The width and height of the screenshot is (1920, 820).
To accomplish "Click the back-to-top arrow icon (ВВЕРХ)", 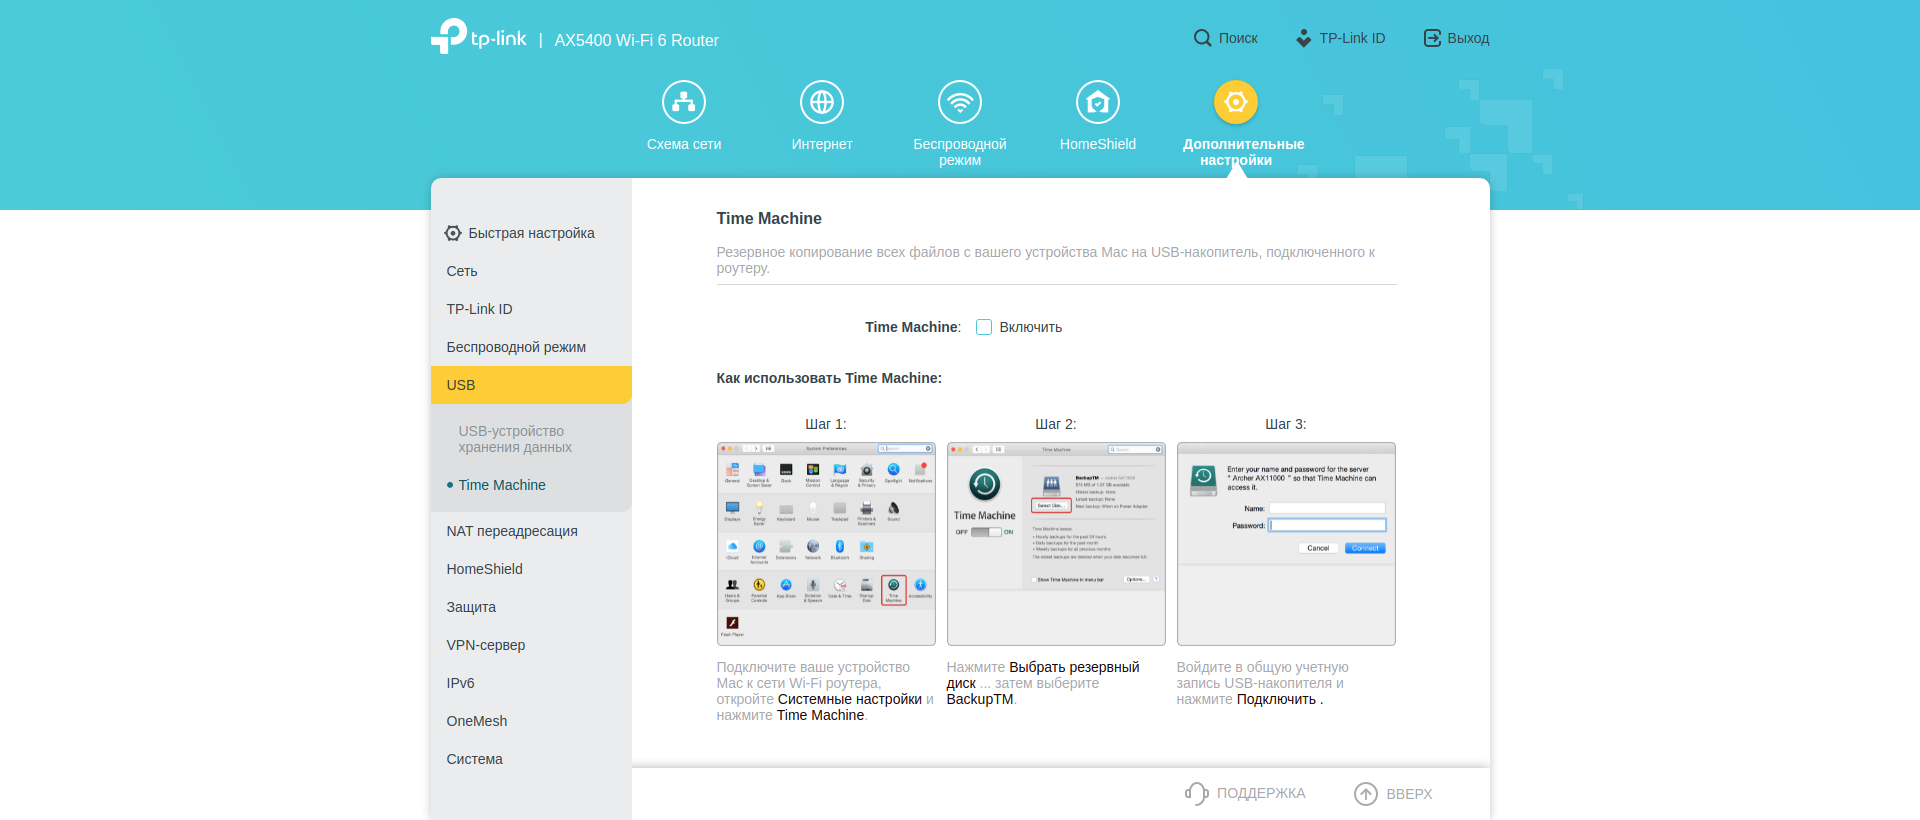I will pos(1366,793).
